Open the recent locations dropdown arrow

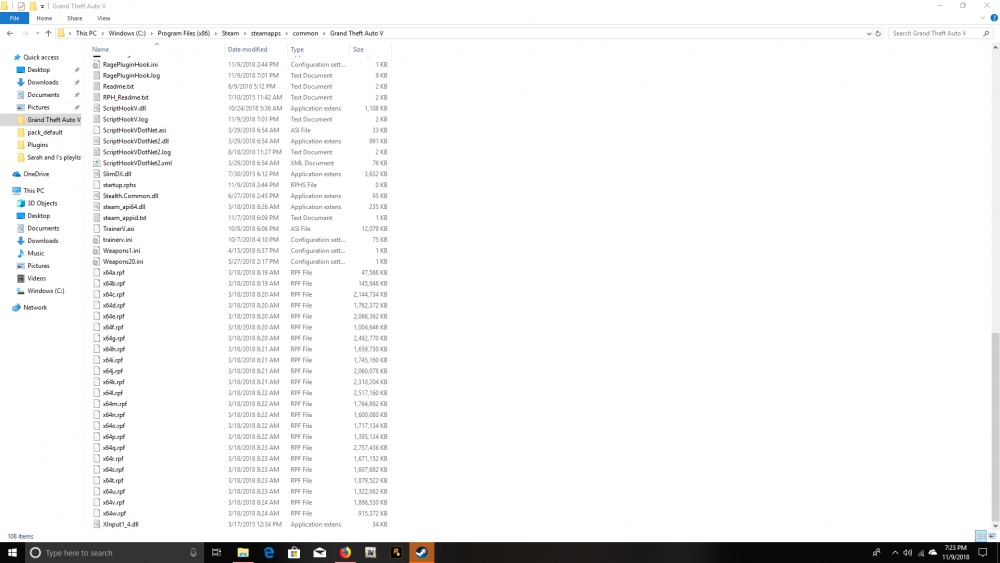37,33
